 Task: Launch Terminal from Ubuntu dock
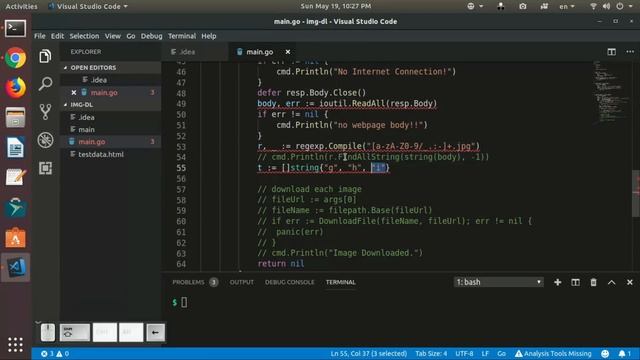point(16,29)
